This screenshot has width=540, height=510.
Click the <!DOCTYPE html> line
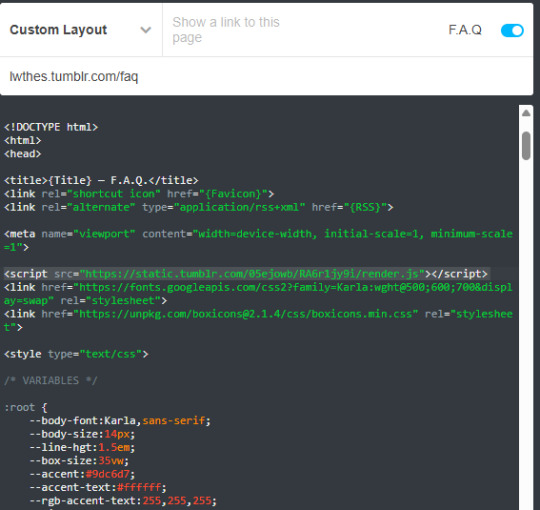tap(51, 127)
